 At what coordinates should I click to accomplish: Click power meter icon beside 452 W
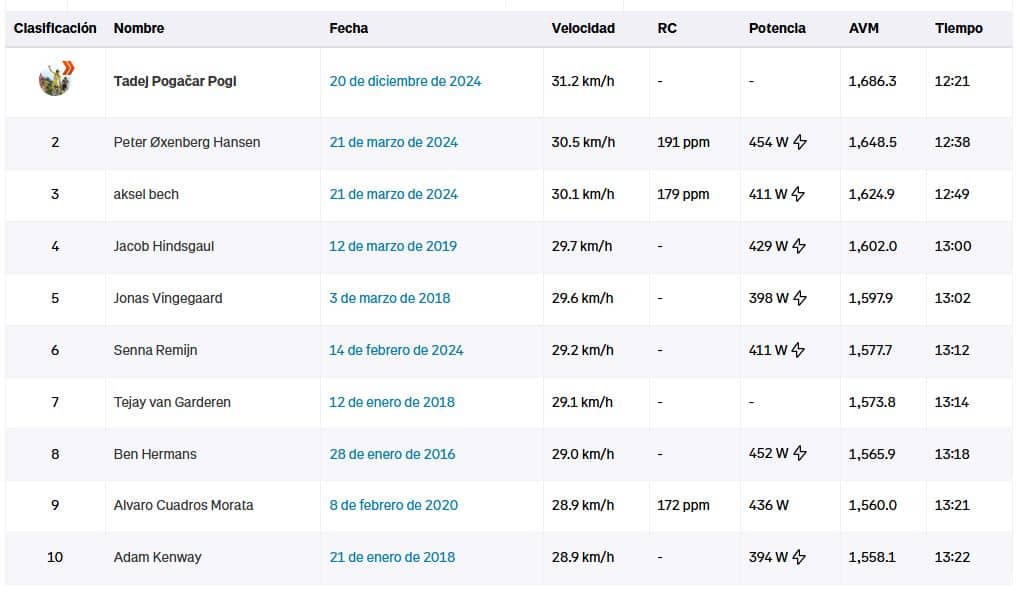coord(800,454)
